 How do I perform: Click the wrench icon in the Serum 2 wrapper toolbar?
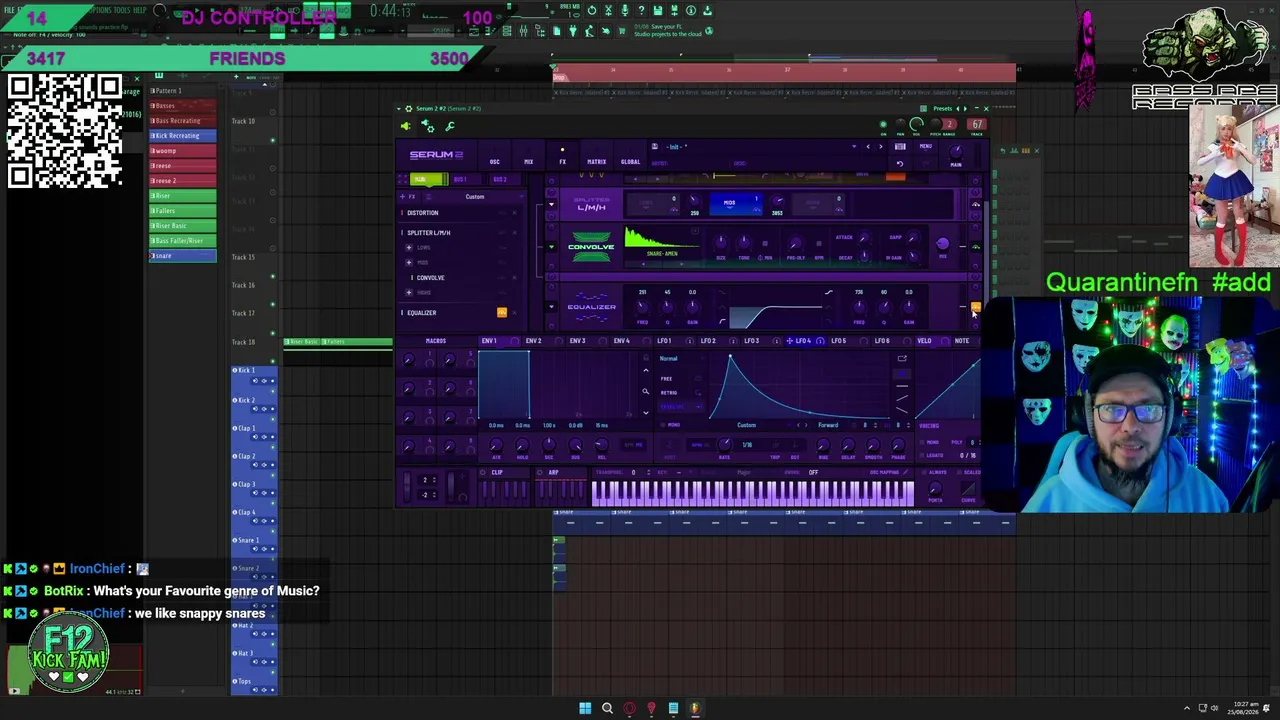450,126
